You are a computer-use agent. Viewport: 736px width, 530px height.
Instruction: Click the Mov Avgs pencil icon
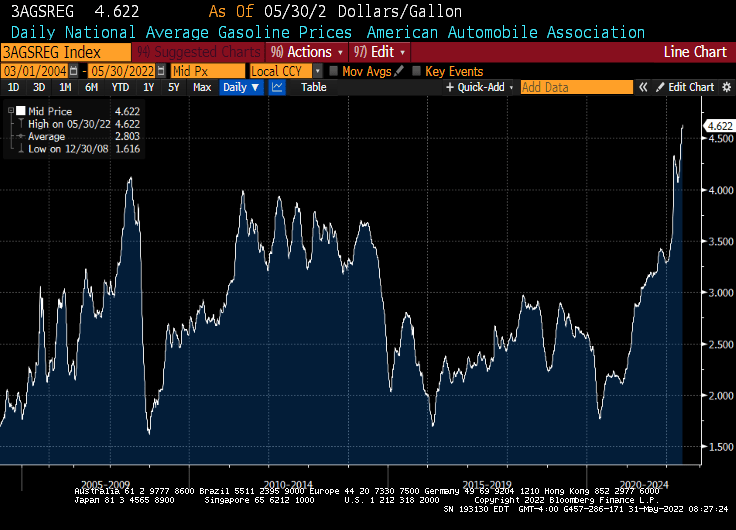[400, 71]
